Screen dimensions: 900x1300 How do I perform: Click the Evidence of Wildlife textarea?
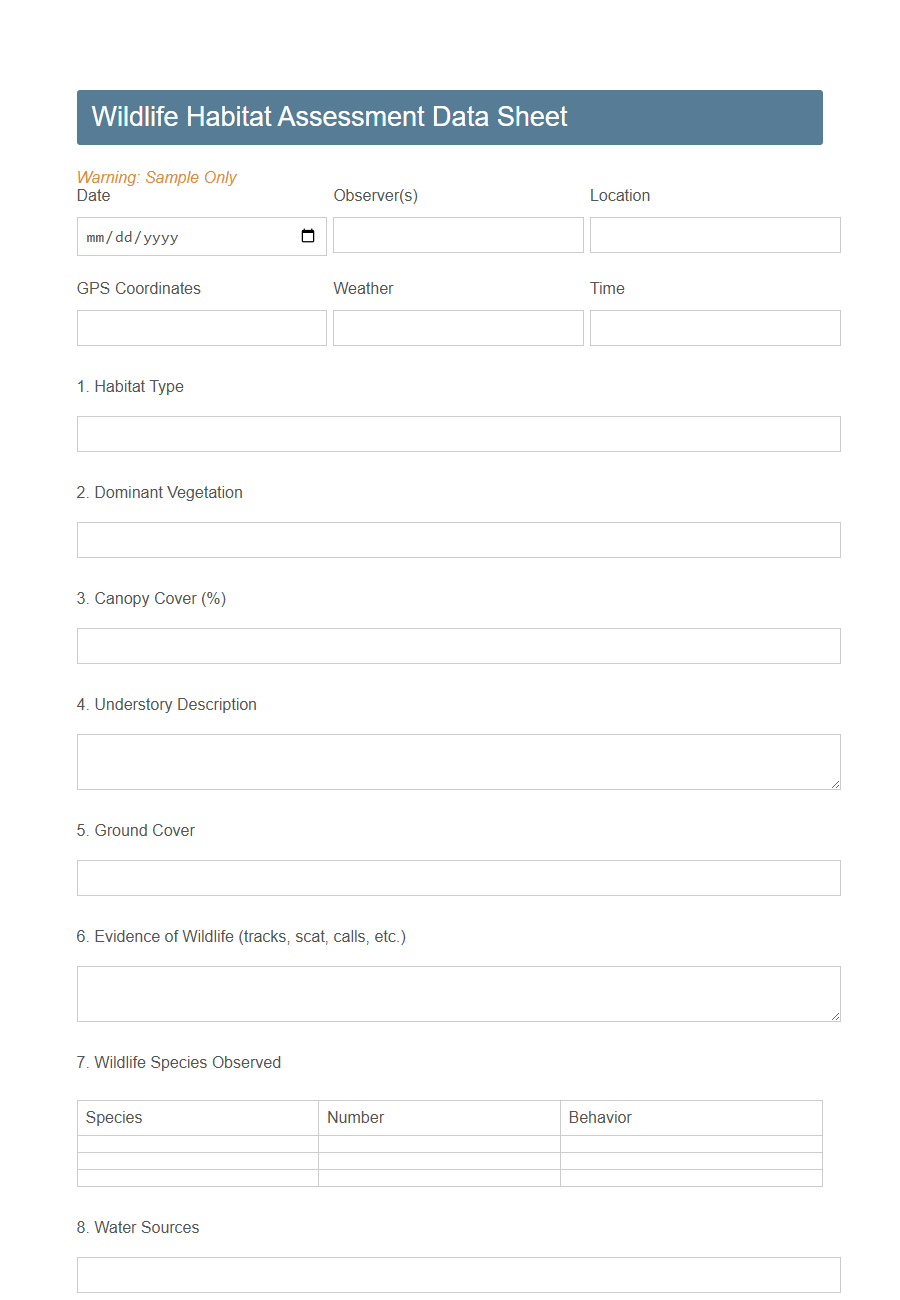tap(458, 993)
